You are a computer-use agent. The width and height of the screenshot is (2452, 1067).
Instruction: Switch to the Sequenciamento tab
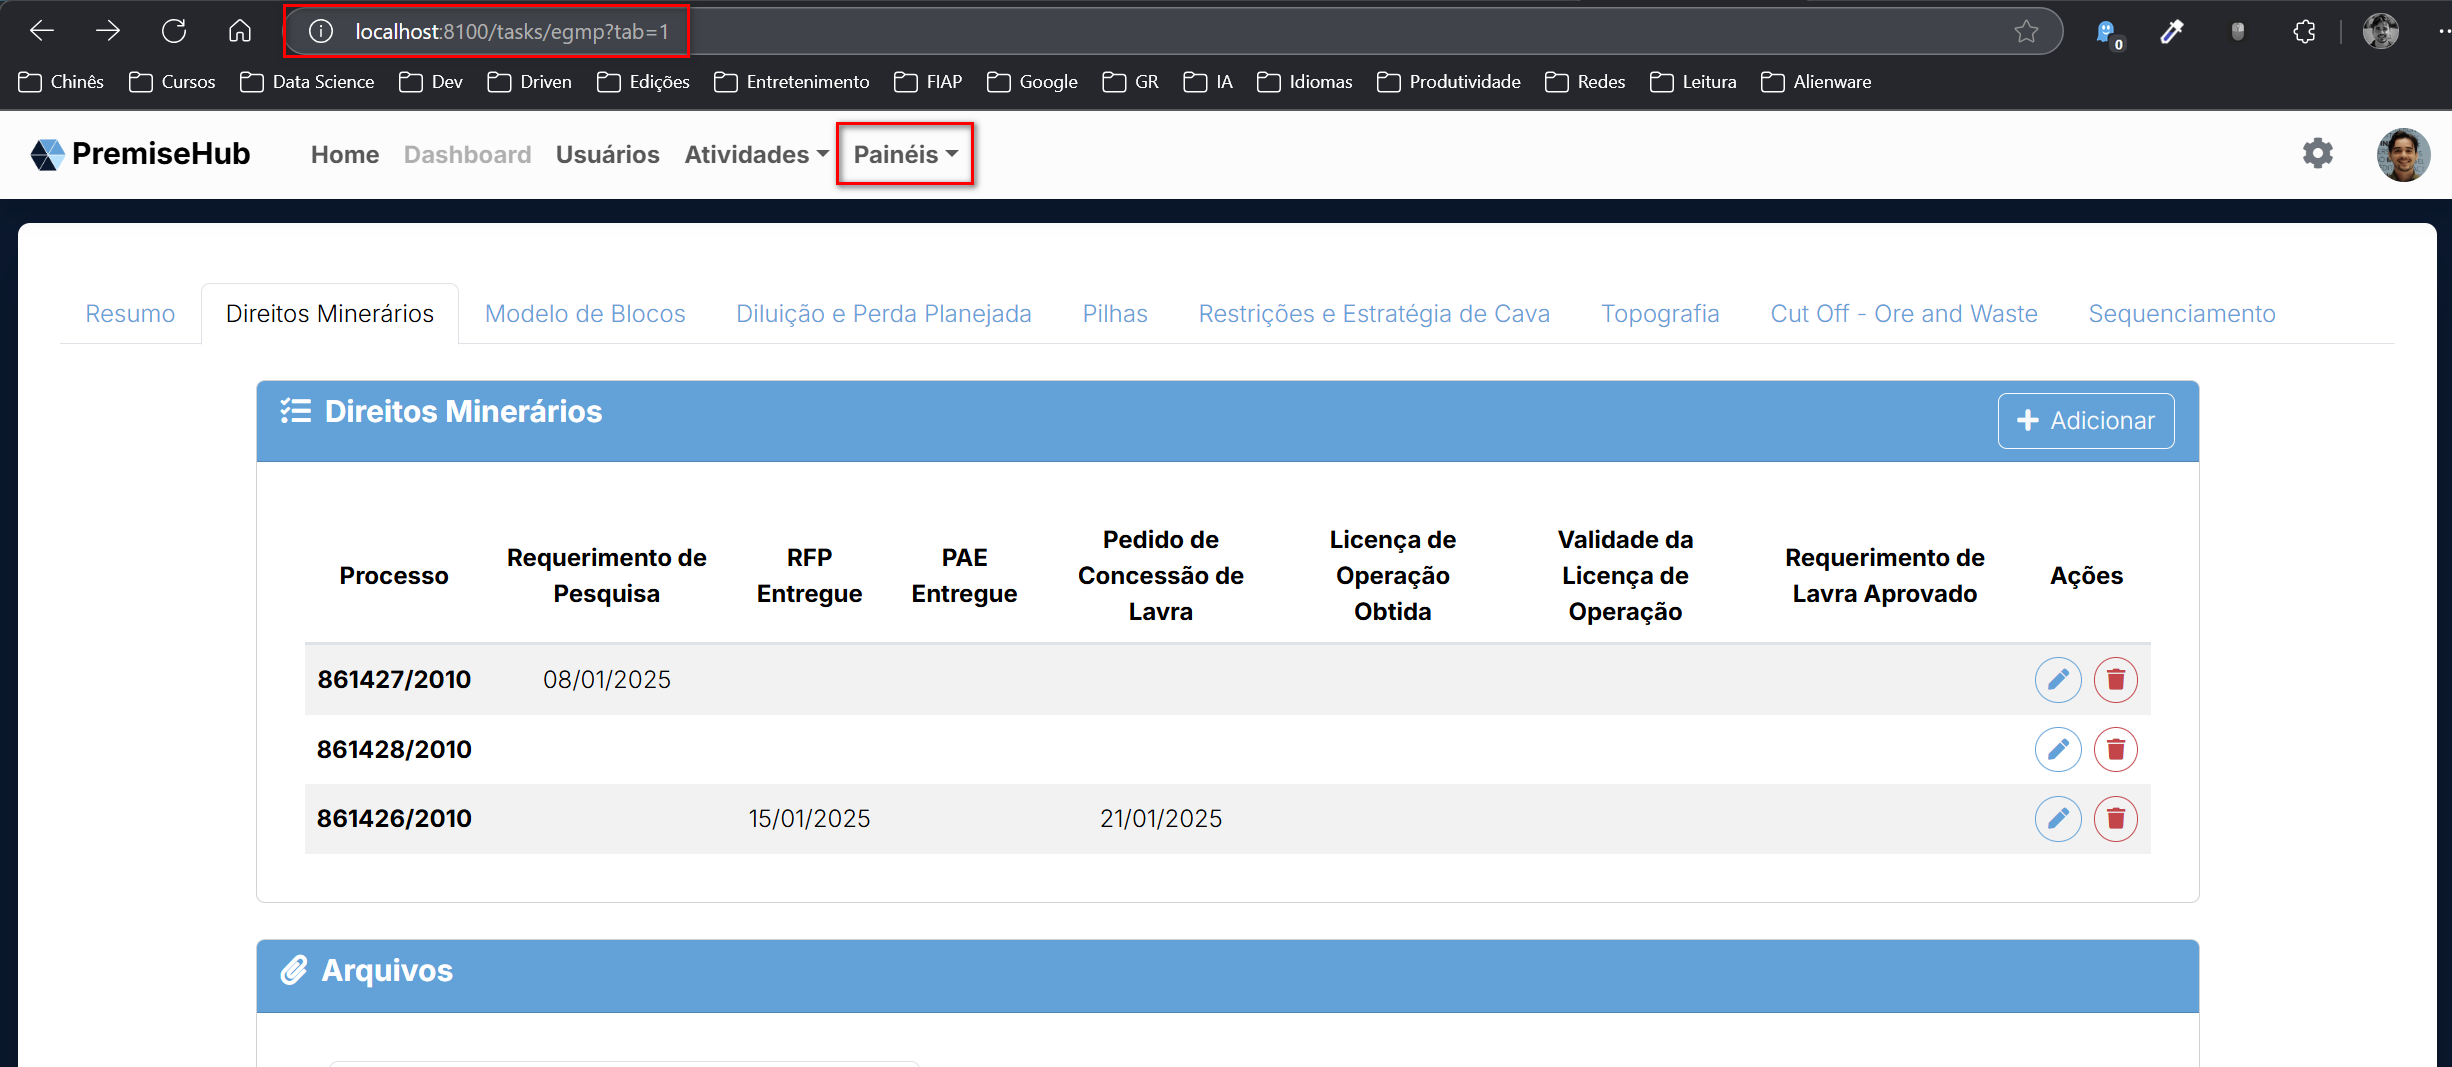[x=2182, y=314]
